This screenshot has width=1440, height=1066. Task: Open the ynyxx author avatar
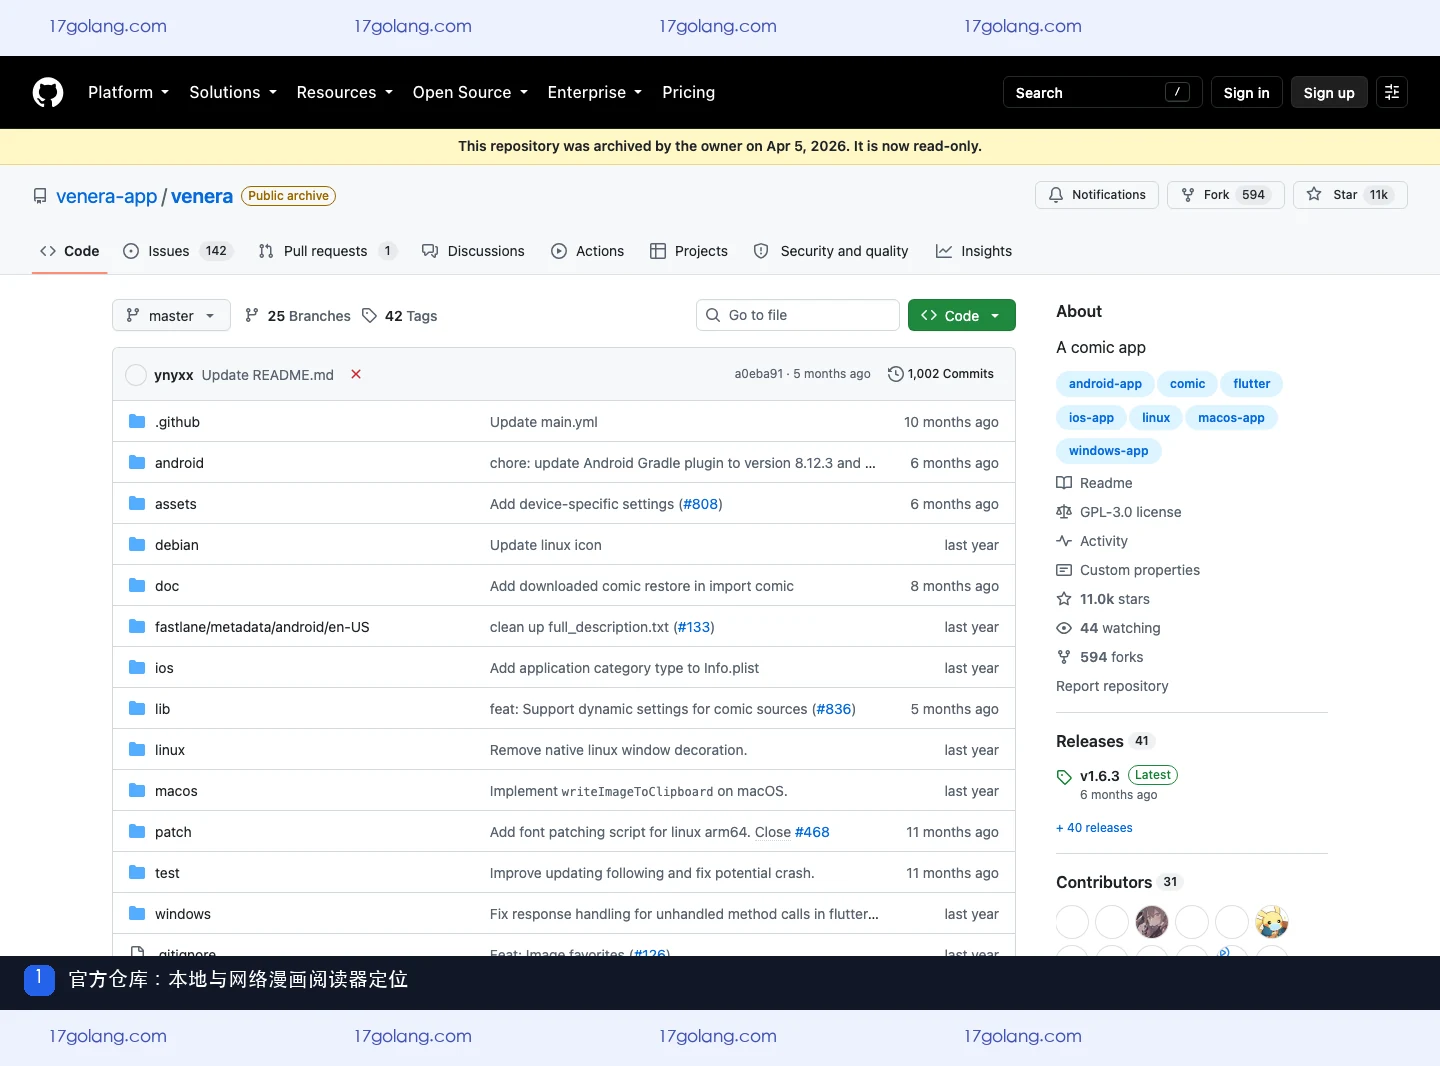(136, 375)
